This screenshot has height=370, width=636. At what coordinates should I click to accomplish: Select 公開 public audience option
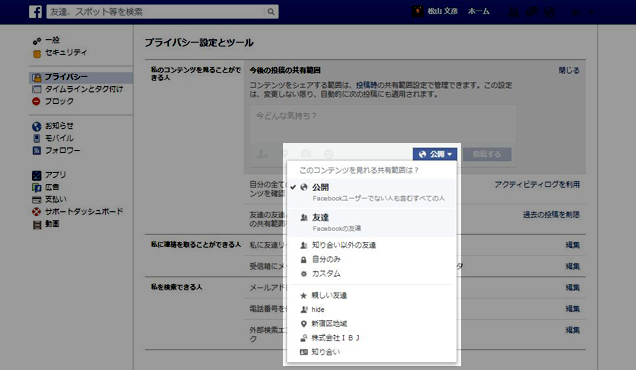pos(372,193)
